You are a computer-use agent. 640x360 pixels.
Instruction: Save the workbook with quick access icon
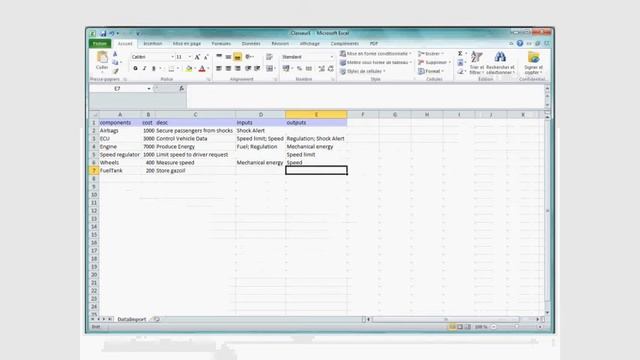tap(103, 33)
